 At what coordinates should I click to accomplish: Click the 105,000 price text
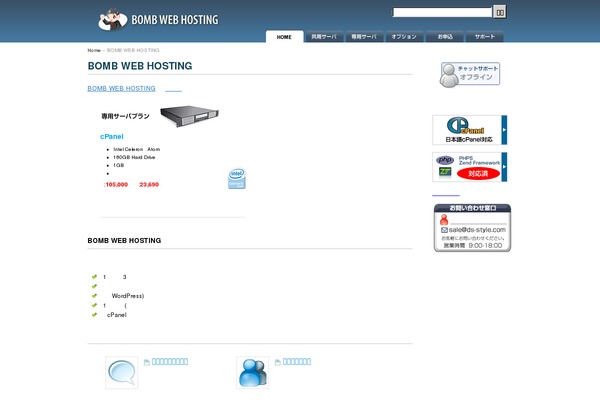click(116, 184)
